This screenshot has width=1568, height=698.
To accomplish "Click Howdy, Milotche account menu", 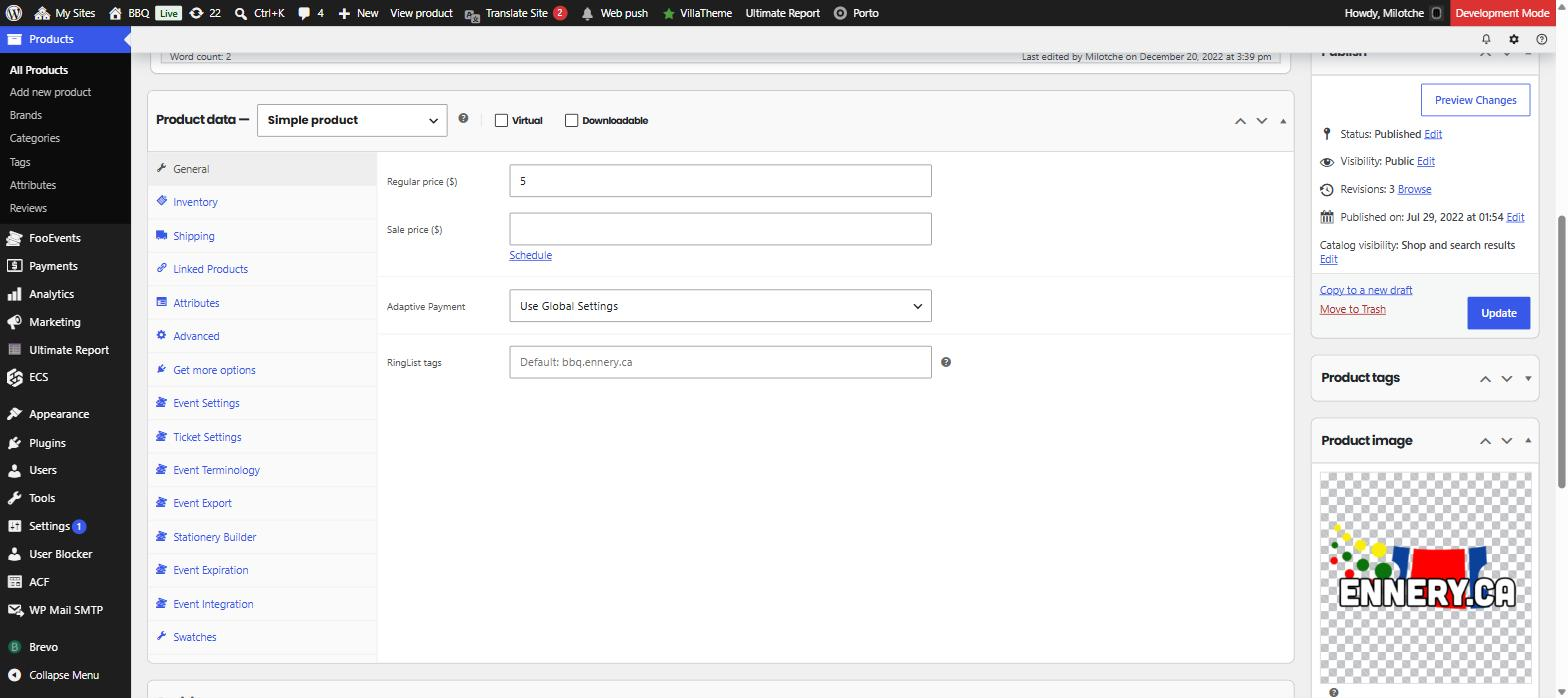I will point(1393,13).
